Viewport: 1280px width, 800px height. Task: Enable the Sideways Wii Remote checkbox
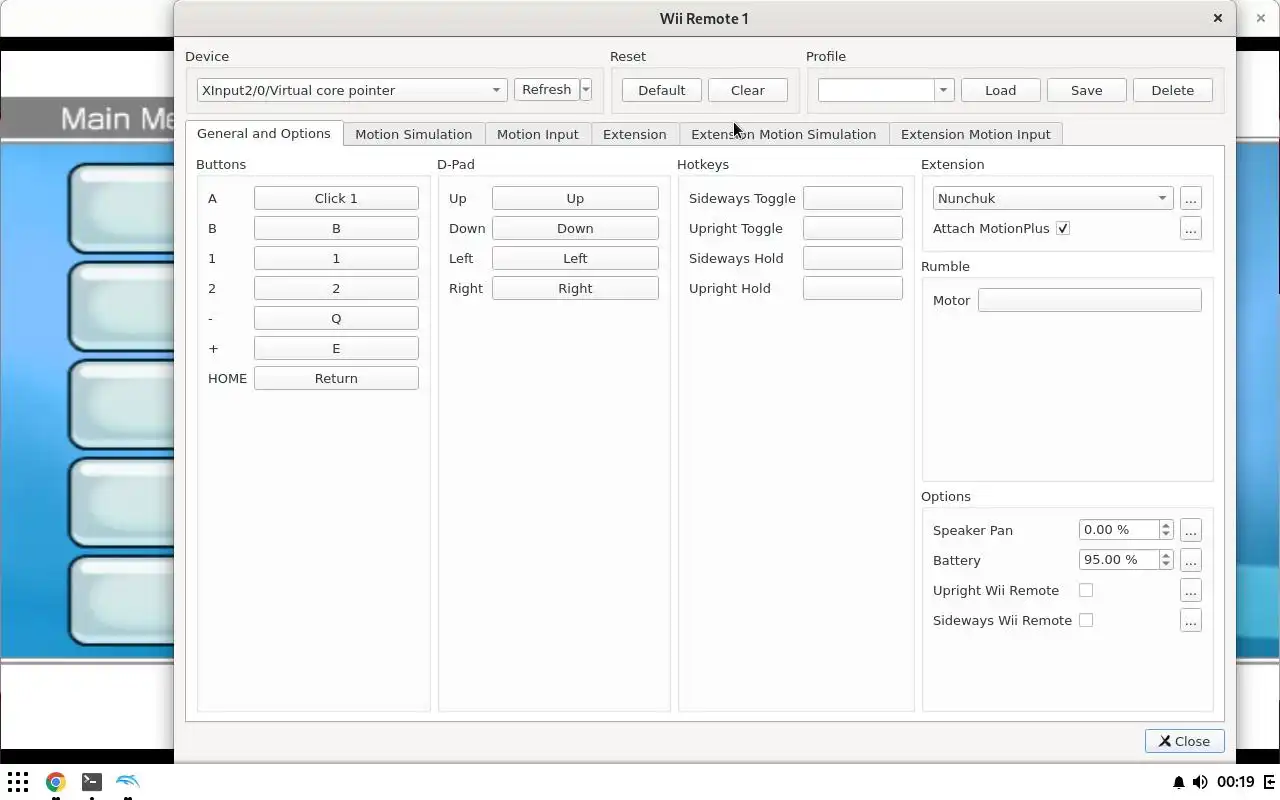pos(1086,620)
